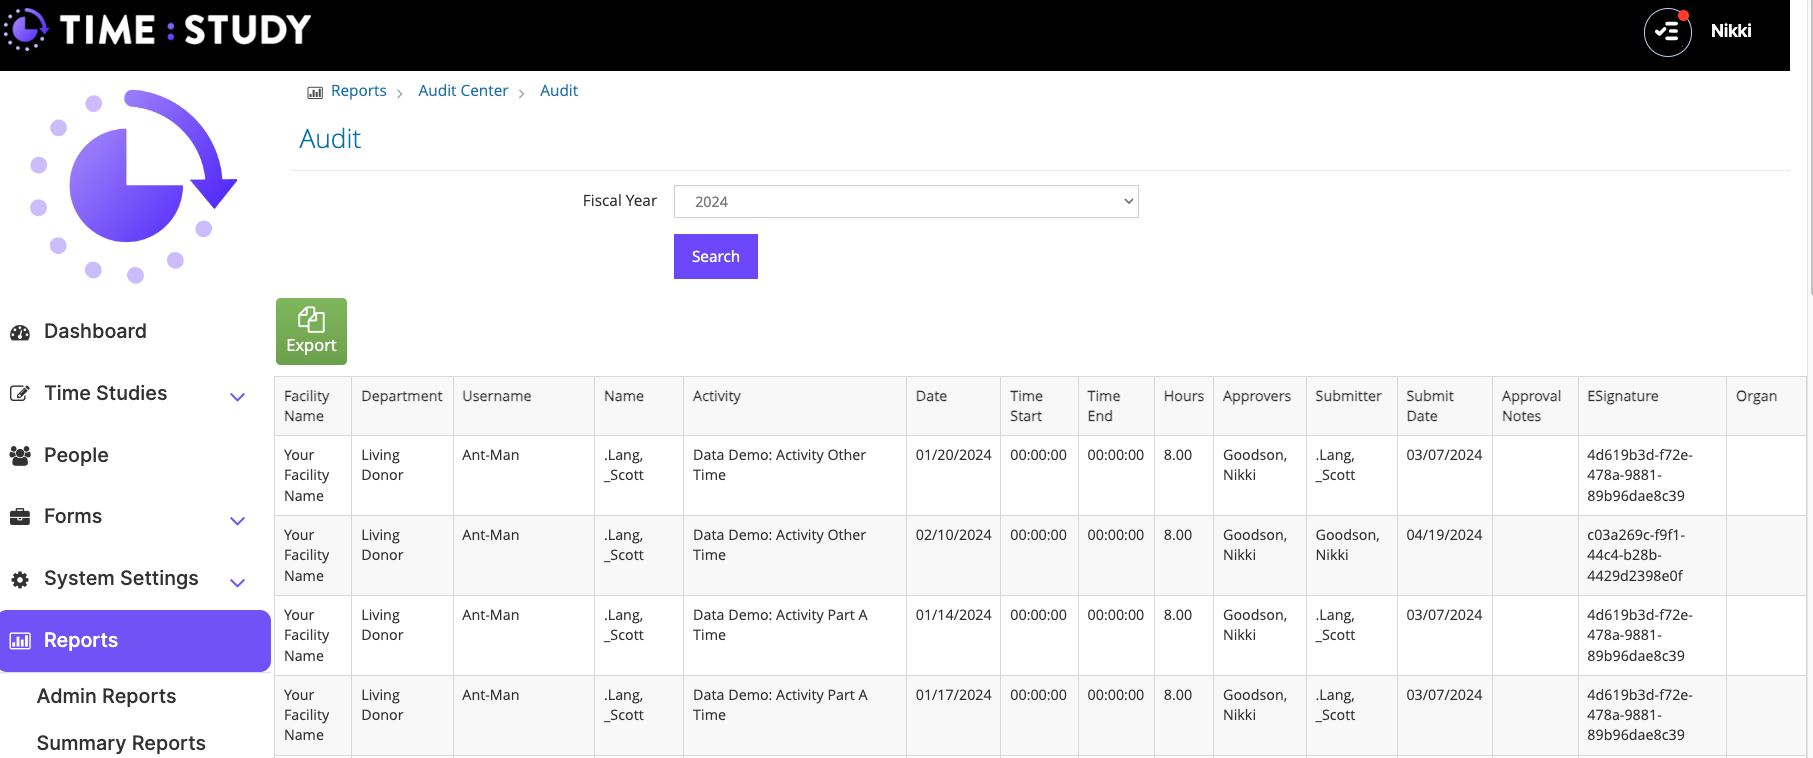Open Nikki user menu
The image size is (1813, 758).
tap(1730, 31)
